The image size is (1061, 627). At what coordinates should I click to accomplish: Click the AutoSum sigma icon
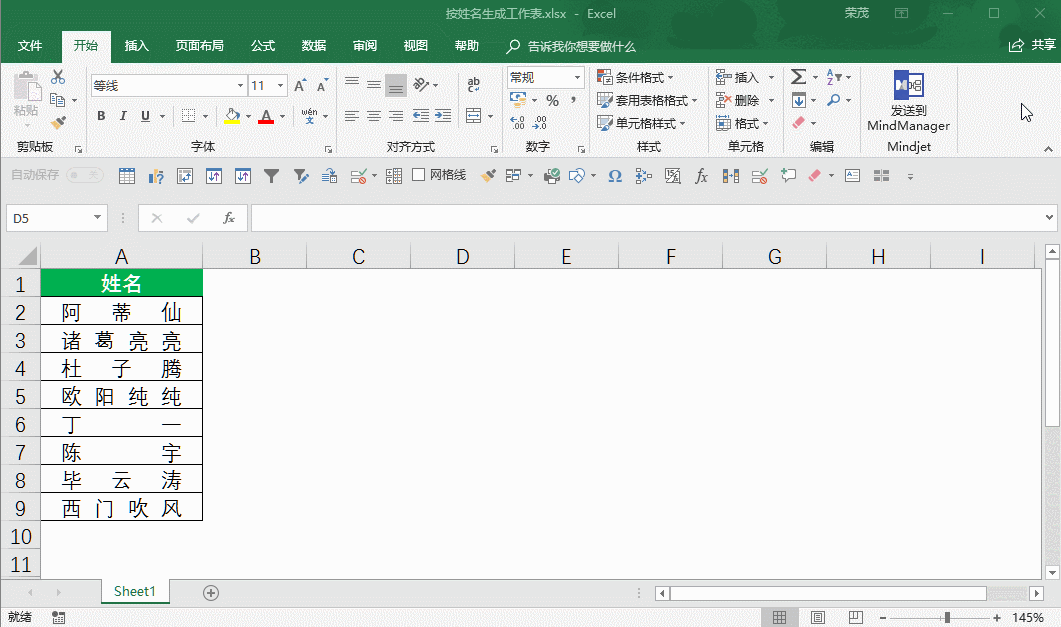point(798,77)
